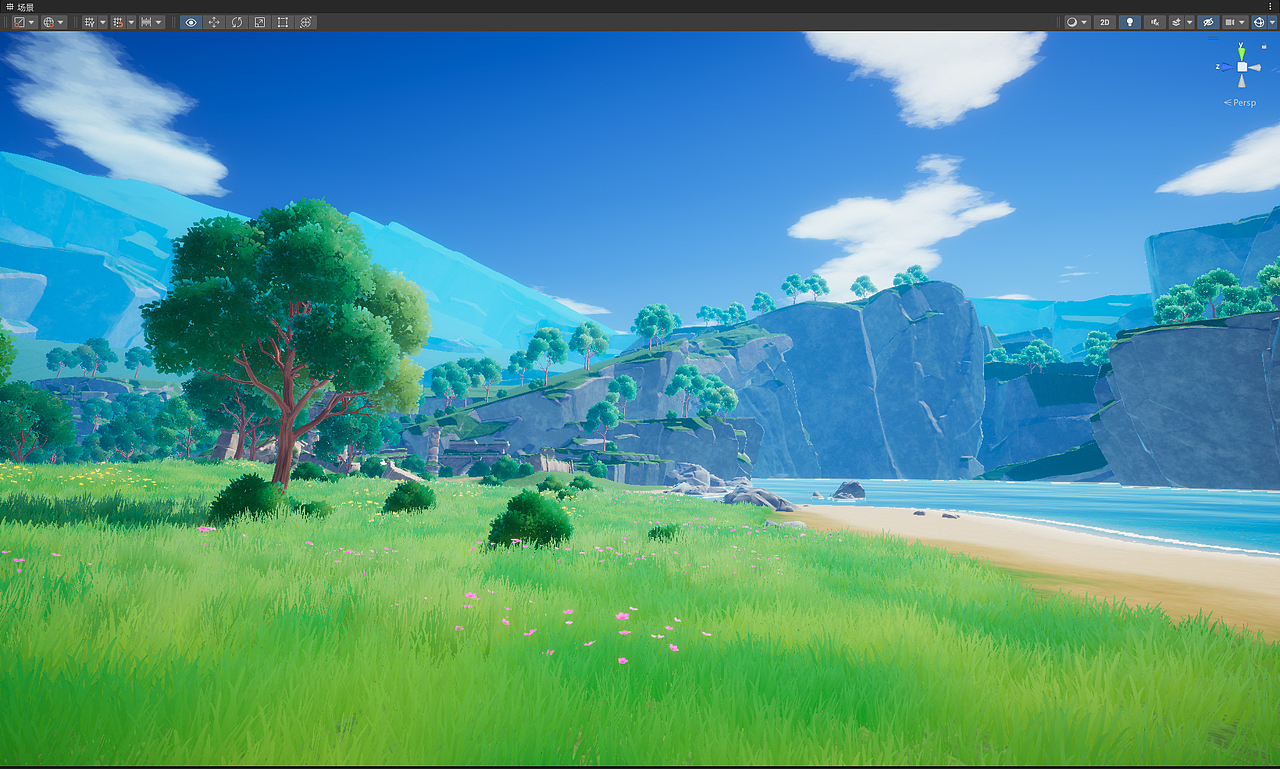Expand the scene effects dropdown arrow
Viewport: 1280px width, 769px height.
(1190, 22)
